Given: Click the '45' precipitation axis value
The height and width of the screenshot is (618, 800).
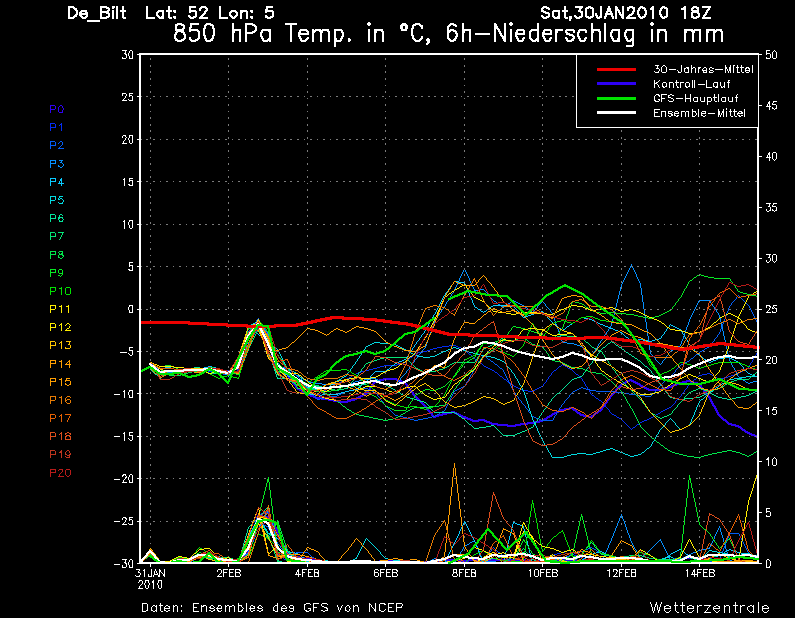Looking at the screenshot, I should [x=771, y=106].
